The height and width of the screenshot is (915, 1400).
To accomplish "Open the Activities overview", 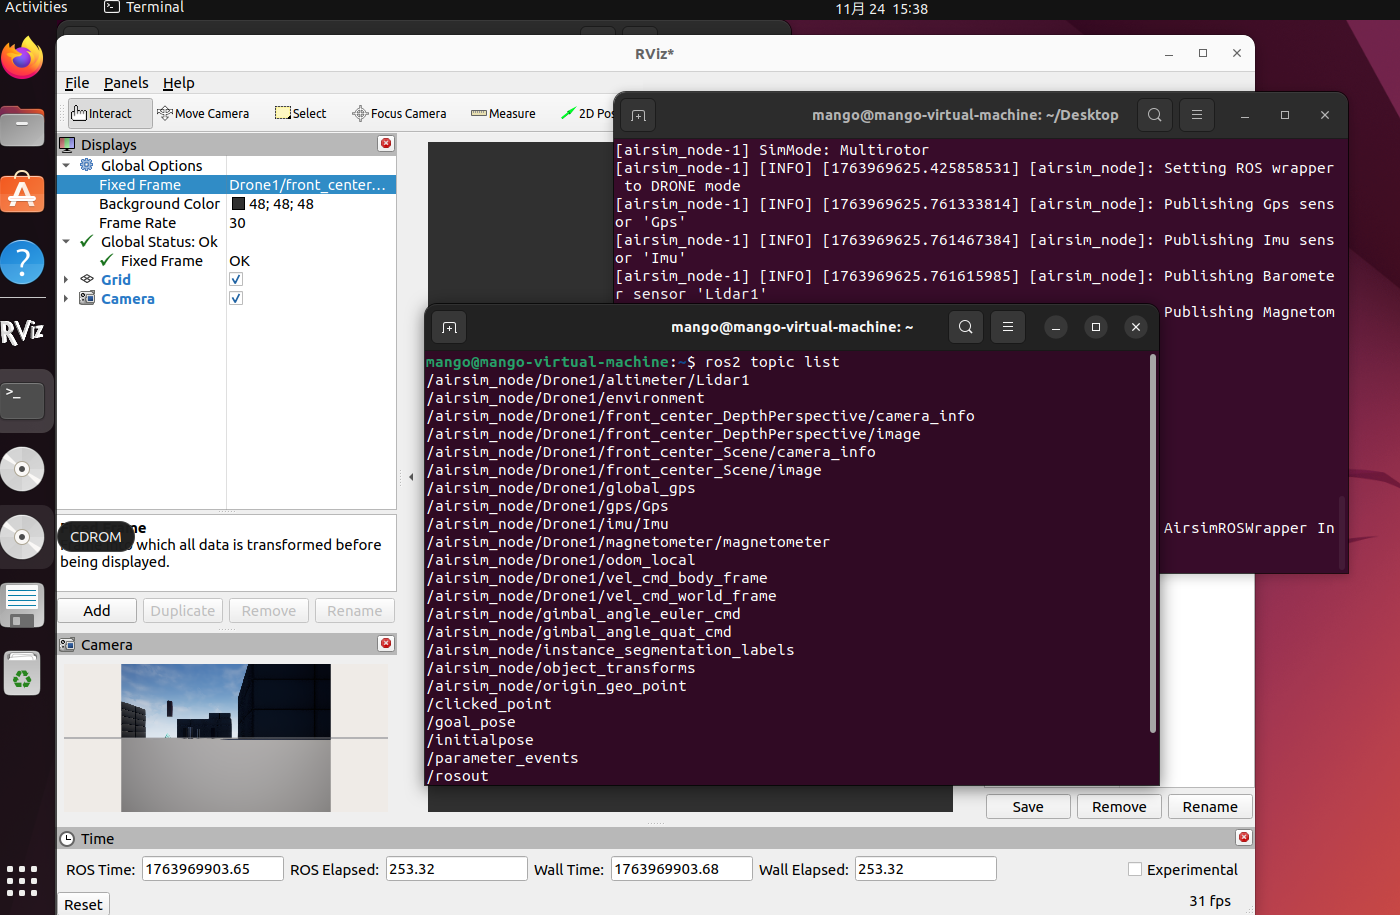I will [x=36, y=8].
